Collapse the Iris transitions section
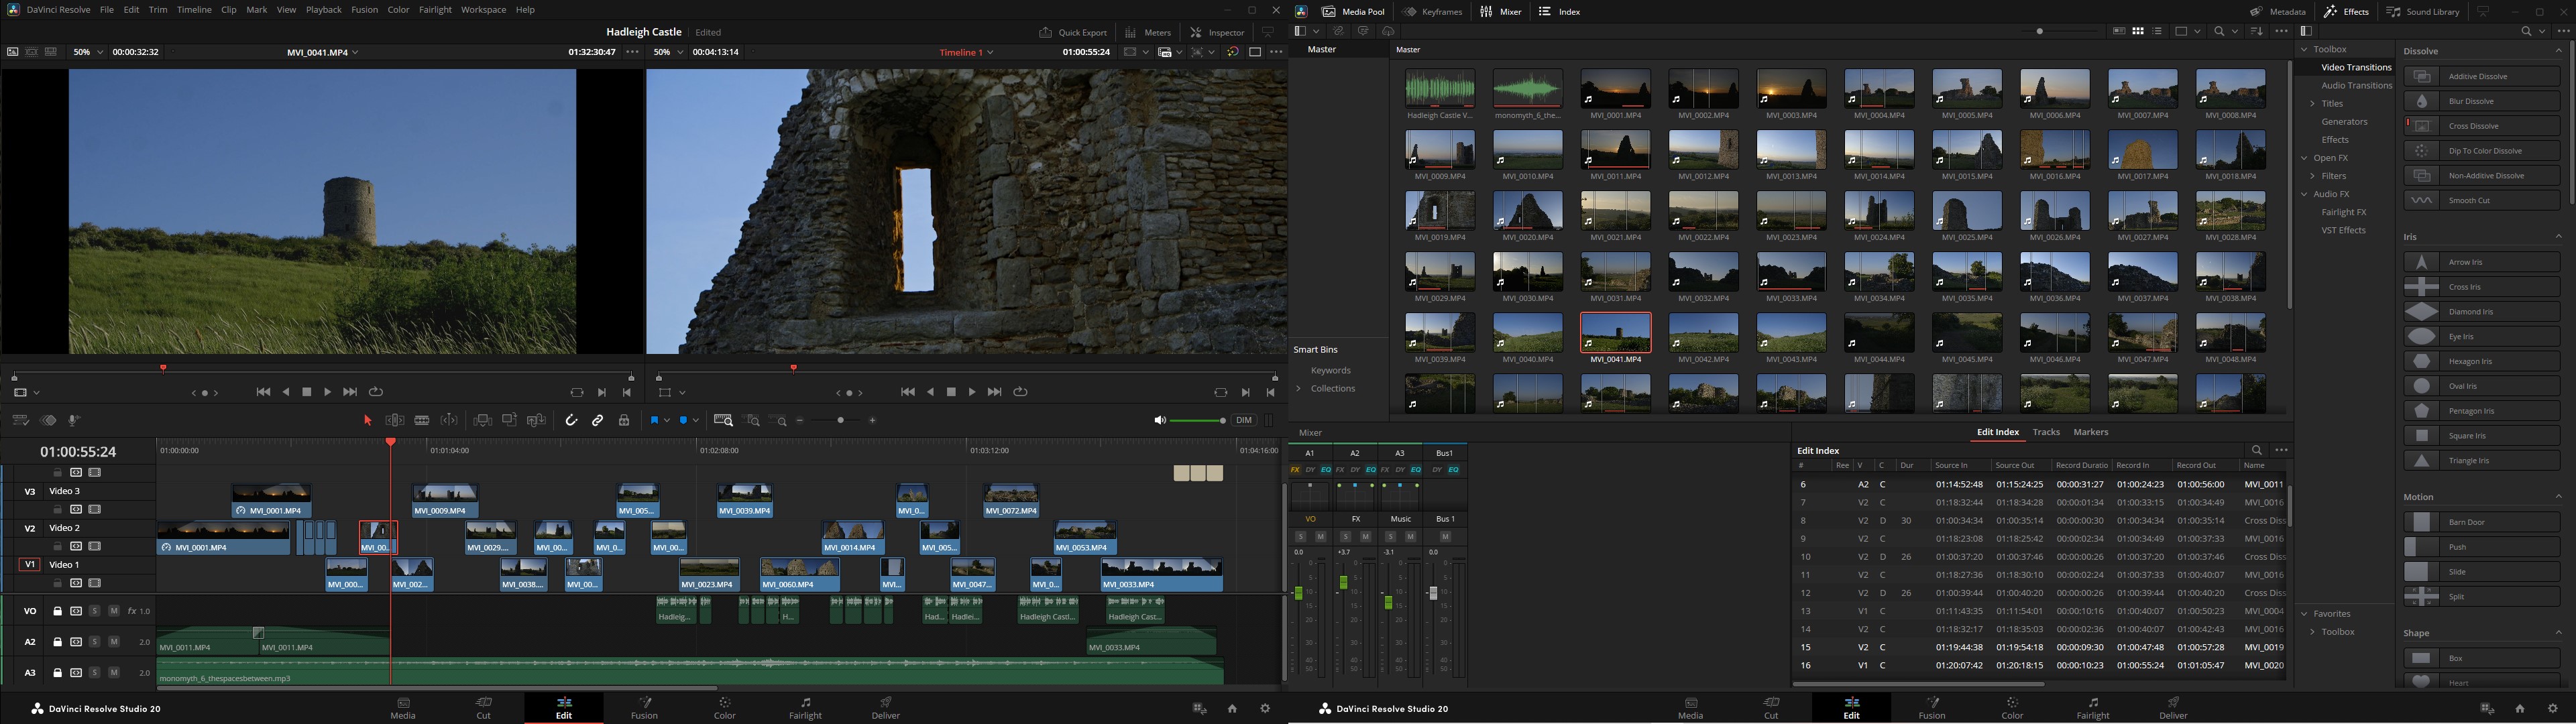 [x=2559, y=237]
